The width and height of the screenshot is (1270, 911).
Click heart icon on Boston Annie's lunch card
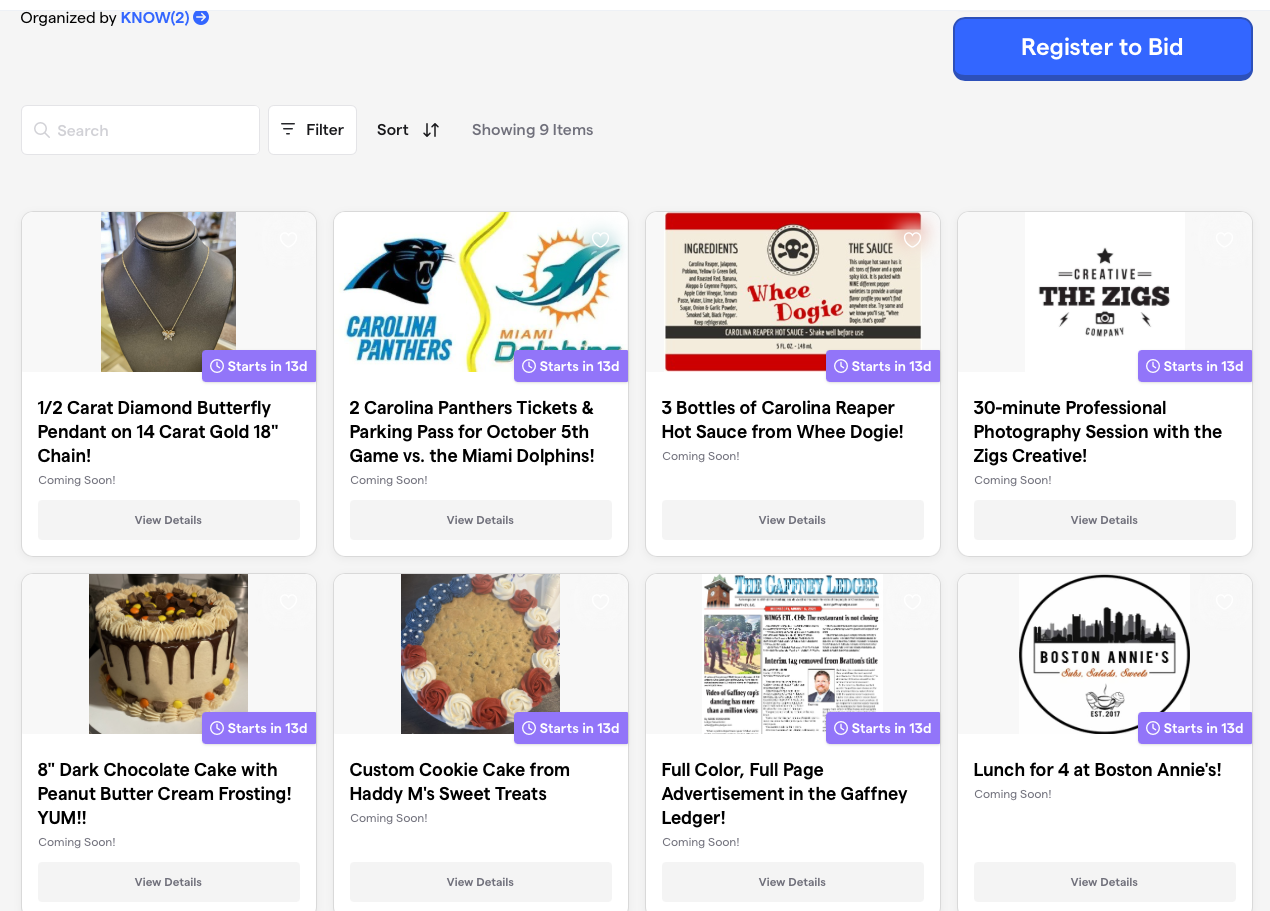coord(1224,602)
